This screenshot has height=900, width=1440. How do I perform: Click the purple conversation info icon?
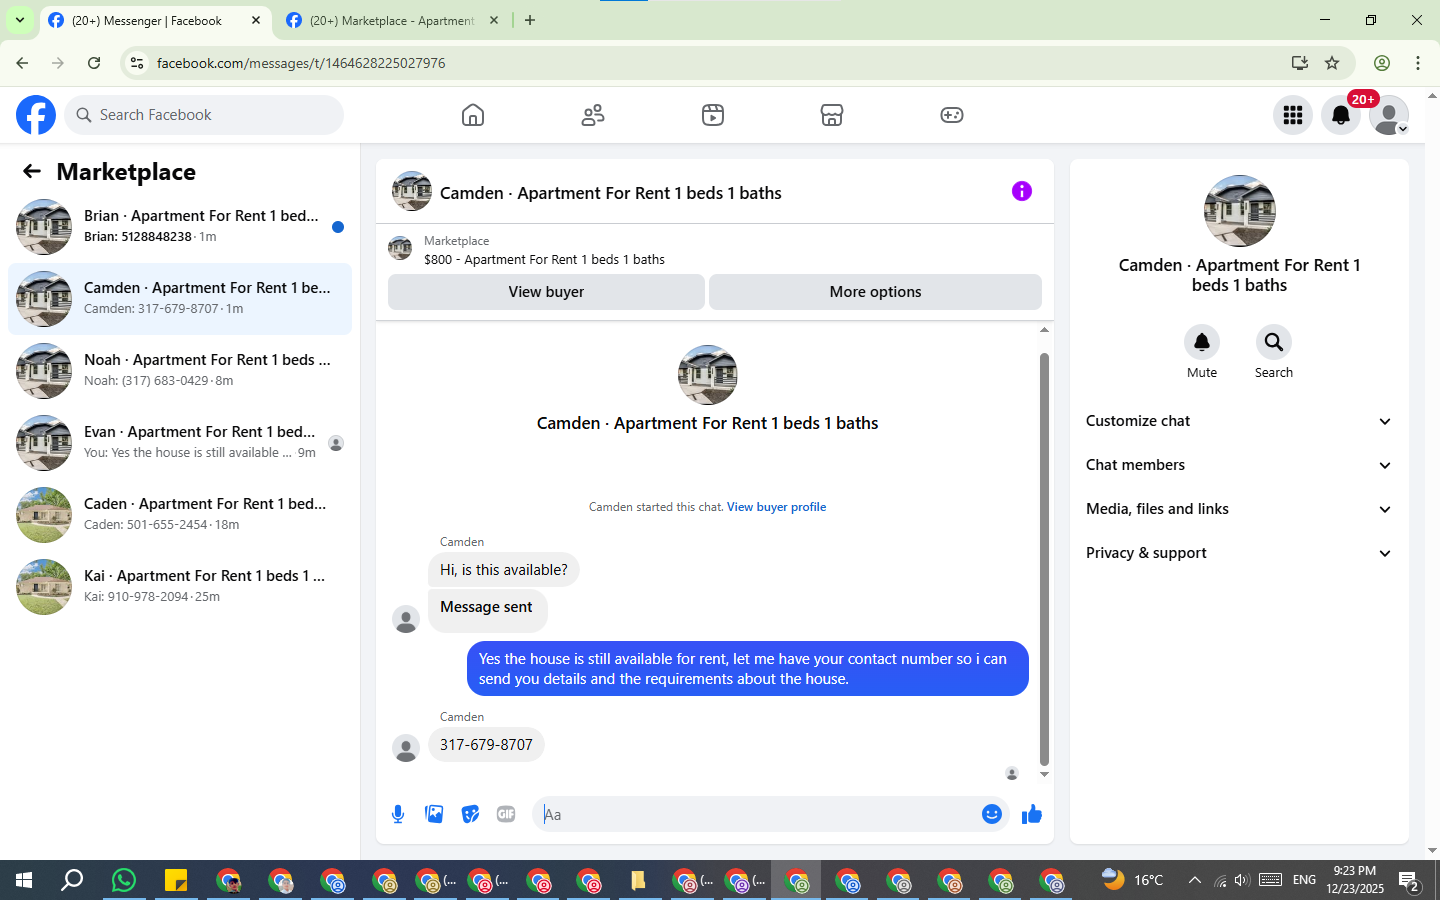(x=1021, y=191)
